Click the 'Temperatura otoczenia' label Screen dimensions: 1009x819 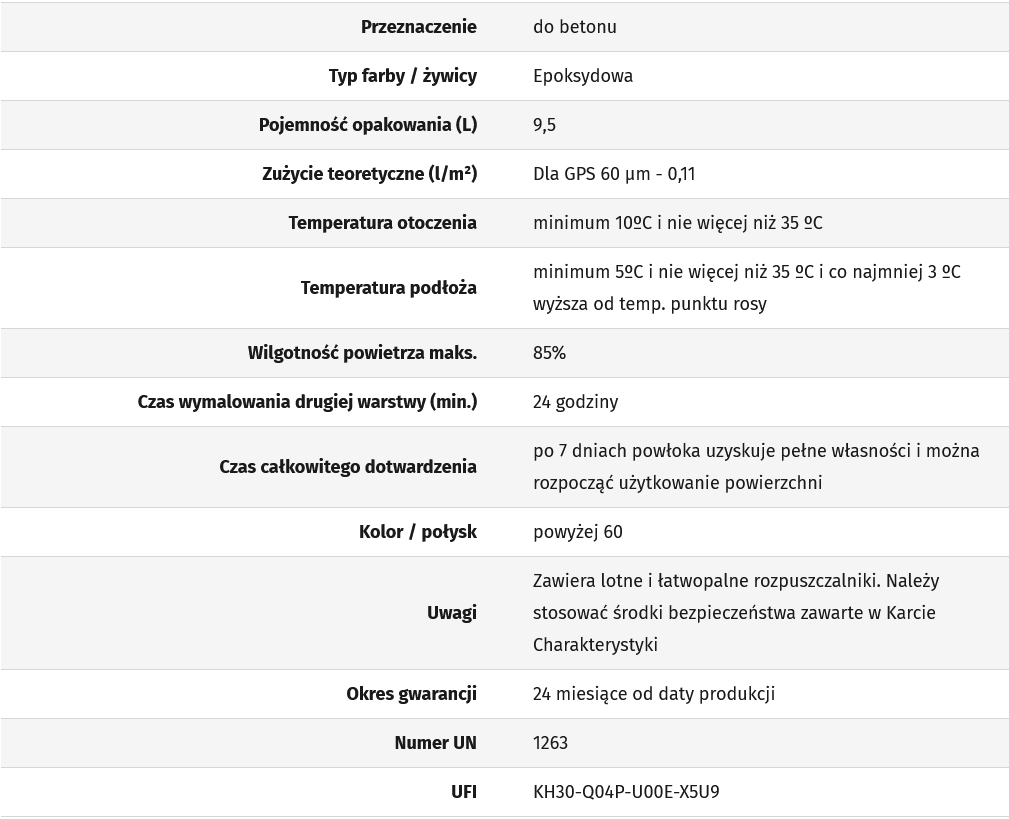coord(382,223)
